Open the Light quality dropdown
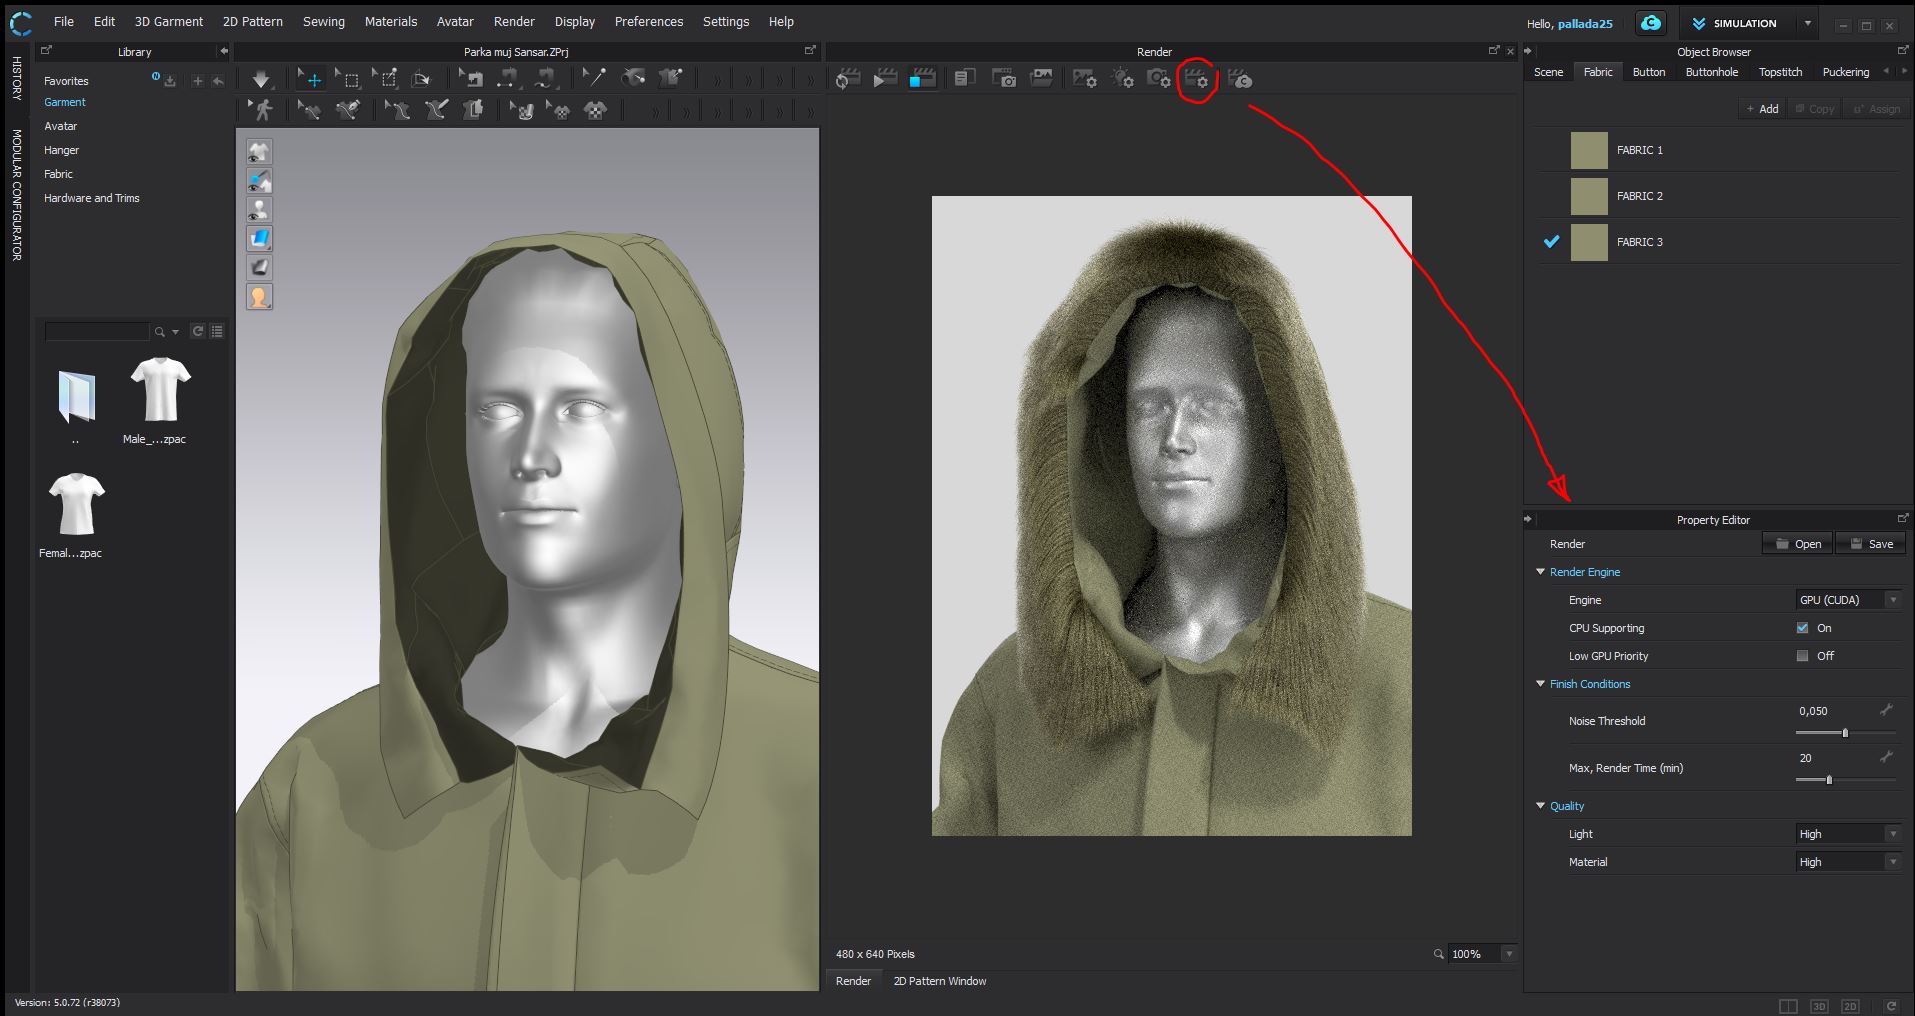This screenshot has width=1915, height=1016. click(1848, 834)
